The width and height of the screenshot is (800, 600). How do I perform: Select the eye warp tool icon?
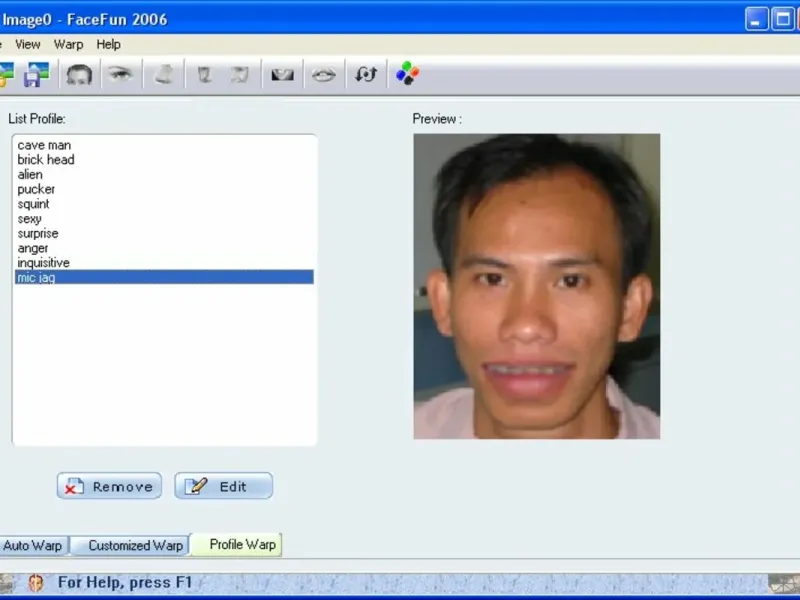pos(121,74)
